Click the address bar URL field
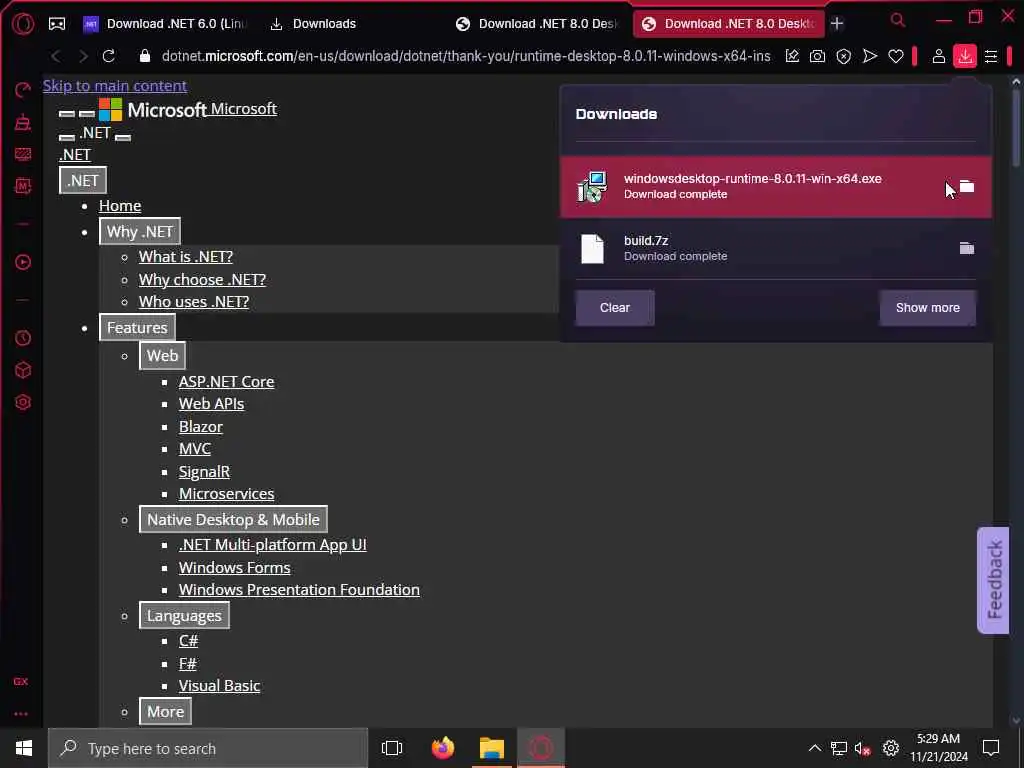The width and height of the screenshot is (1024, 768). click(x=466, y=56)
